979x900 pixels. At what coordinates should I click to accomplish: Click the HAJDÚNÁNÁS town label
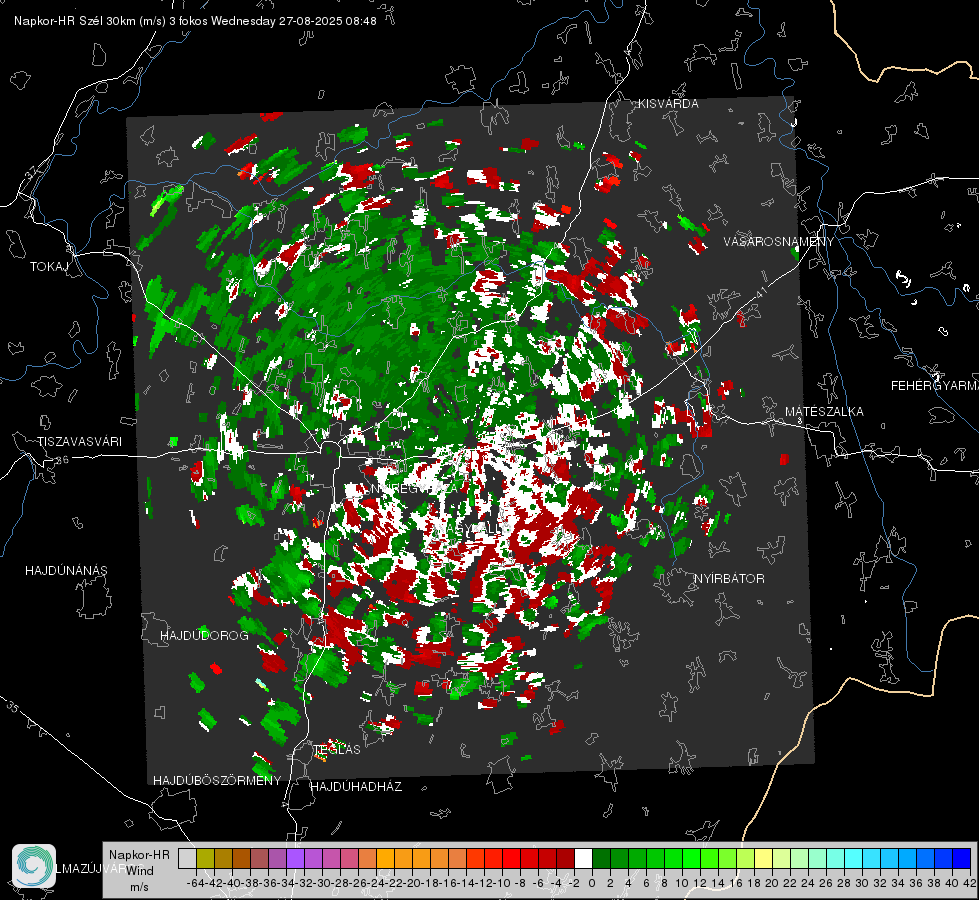tap(66, 571)
